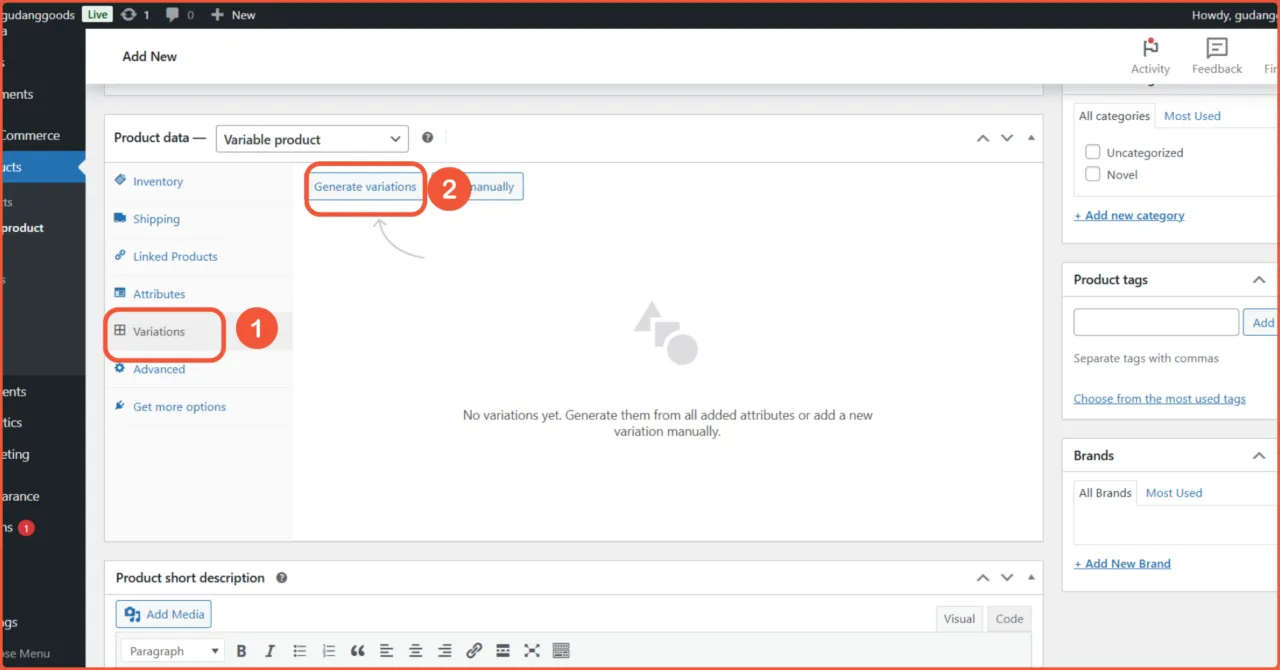Image resolution: width=1280 pixels, height=670 pixels.
Task: Check the Uncategorized category checkbox
Action: [1093, 152]
